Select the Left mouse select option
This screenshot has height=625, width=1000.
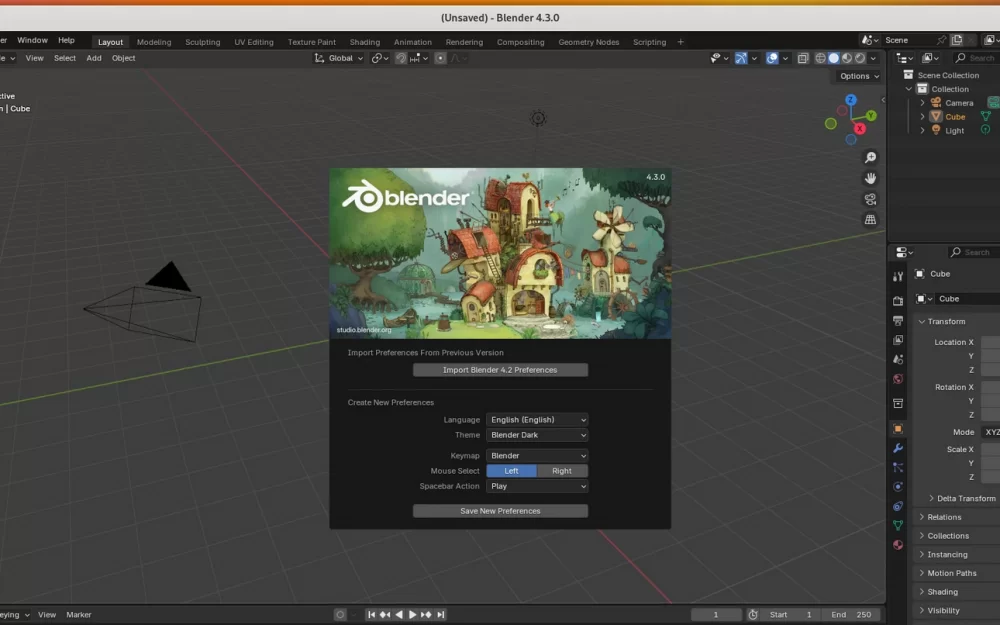point(512,470)
